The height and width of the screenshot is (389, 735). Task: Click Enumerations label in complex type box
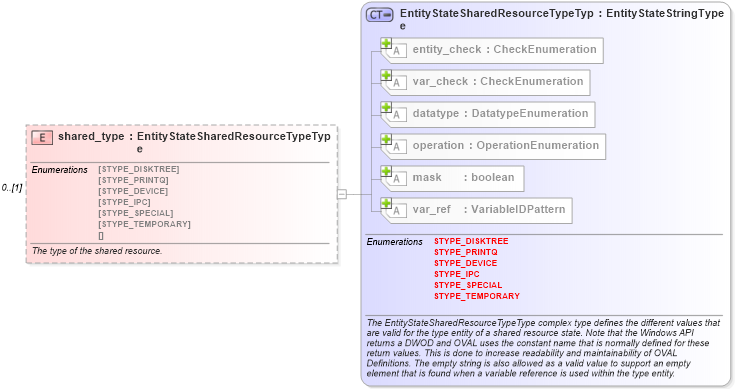(394, 242)
